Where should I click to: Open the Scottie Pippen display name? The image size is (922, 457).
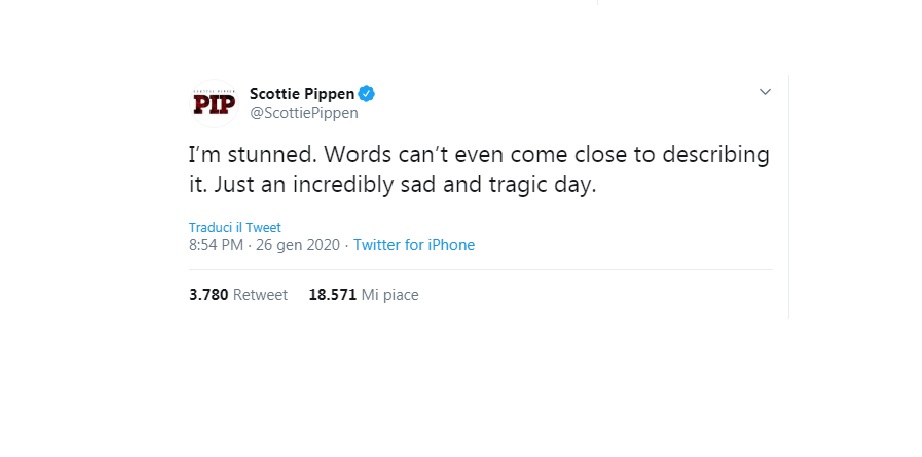click(302, 94)
